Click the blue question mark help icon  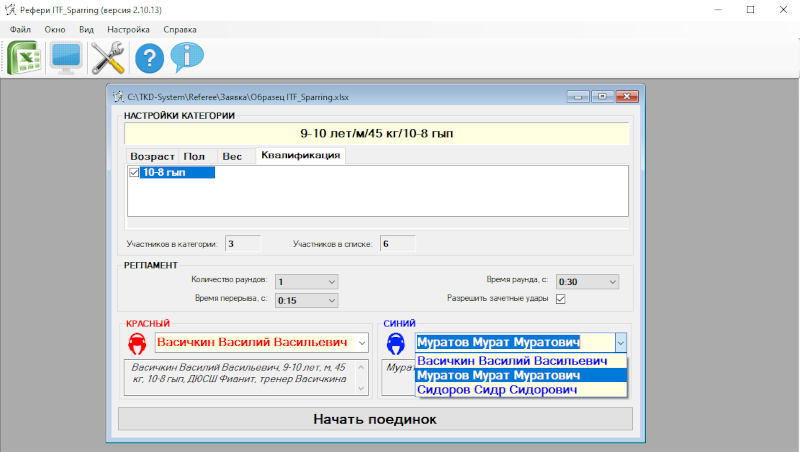(x=149, y=58)
